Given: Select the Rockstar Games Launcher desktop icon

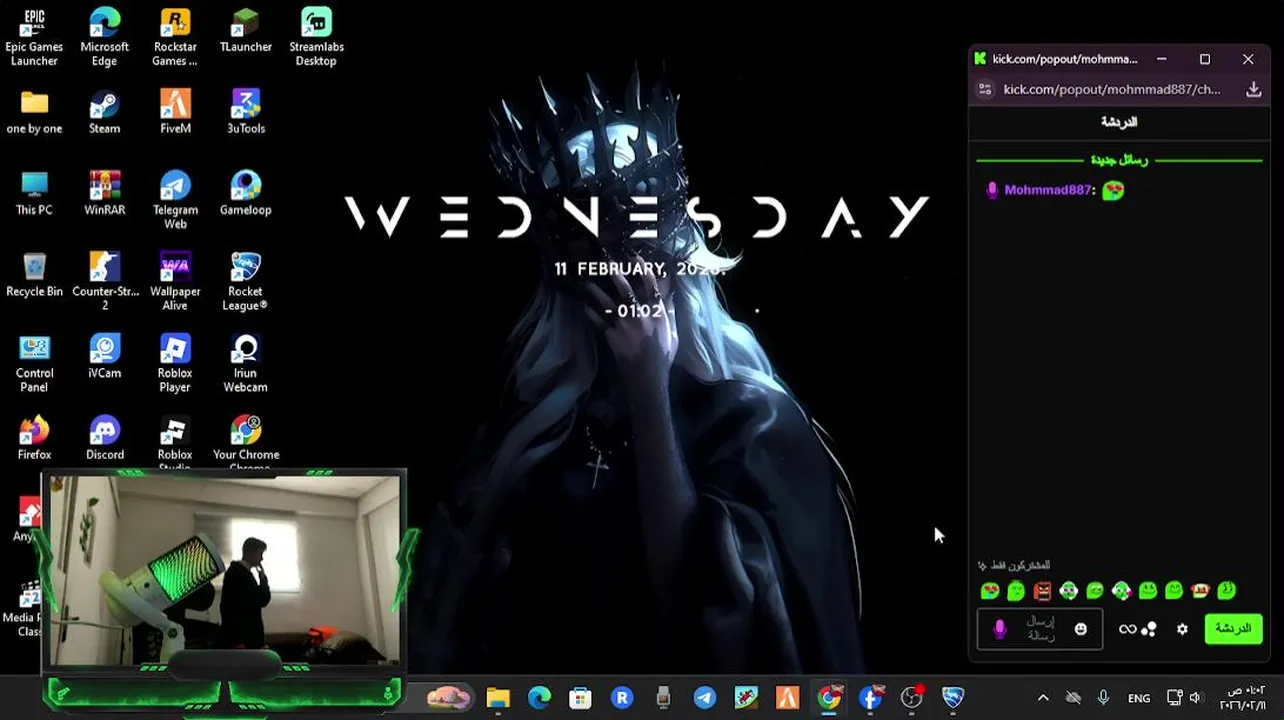Looking at the screenshot, I should click(x=175, y=37).
